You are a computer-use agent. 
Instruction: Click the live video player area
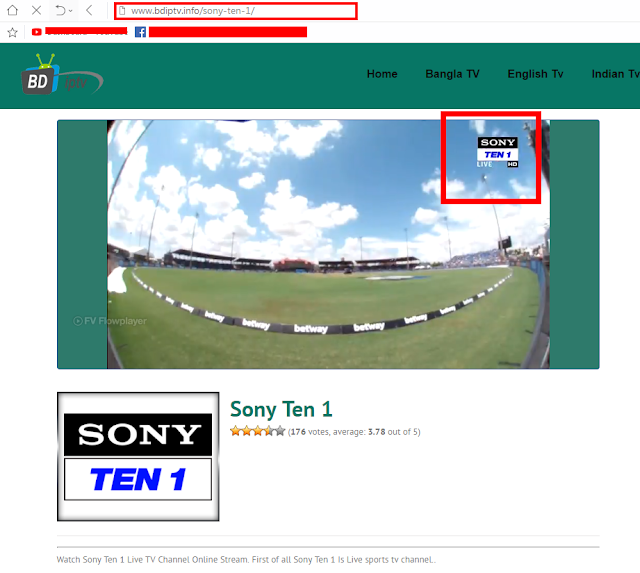tap(328, 244)
